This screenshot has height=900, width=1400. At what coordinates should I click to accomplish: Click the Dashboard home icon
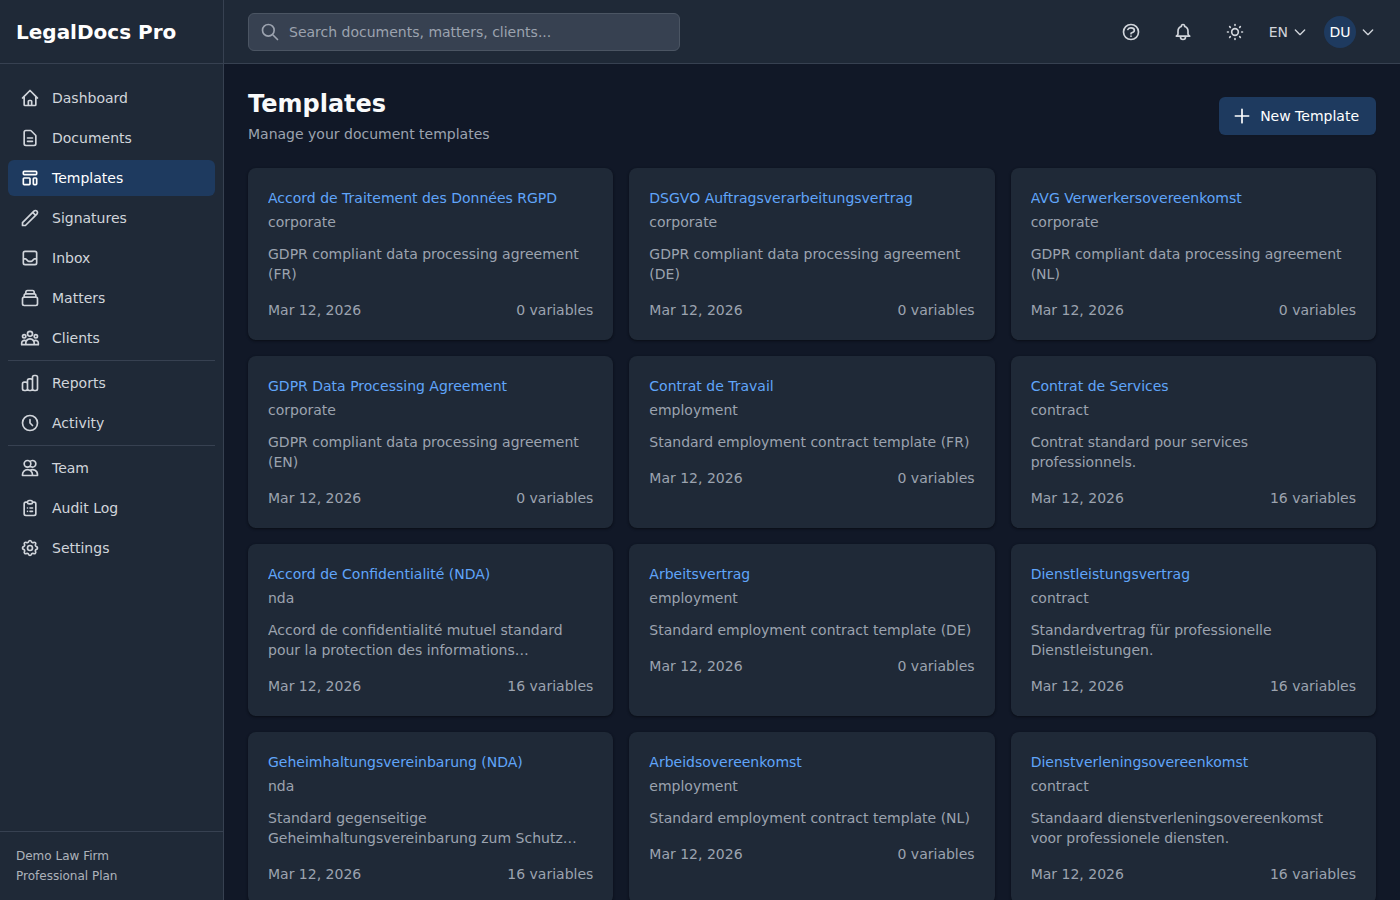[30, 98]
